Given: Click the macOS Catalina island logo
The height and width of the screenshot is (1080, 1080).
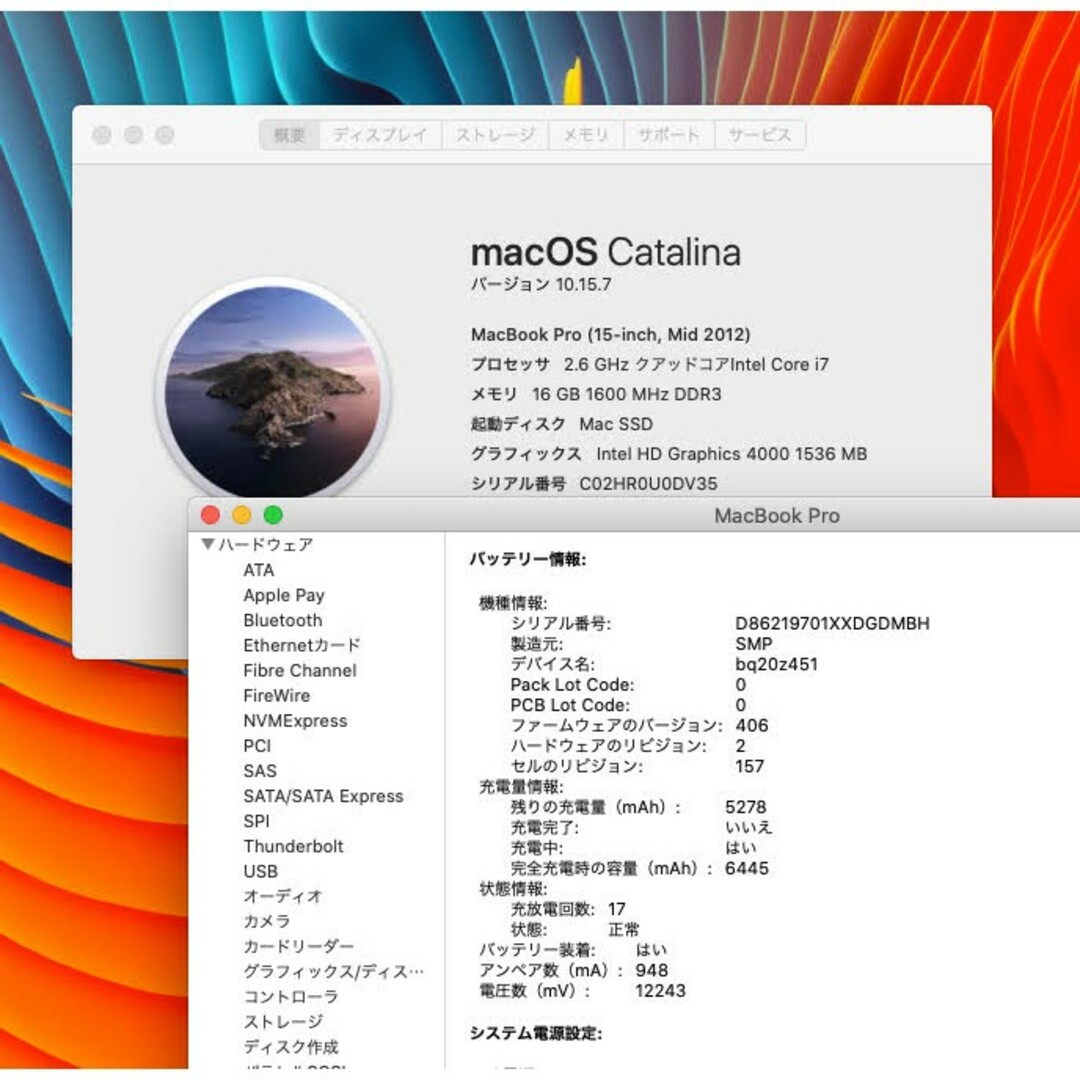Looking at the screenshot, I should click(273, 390).
